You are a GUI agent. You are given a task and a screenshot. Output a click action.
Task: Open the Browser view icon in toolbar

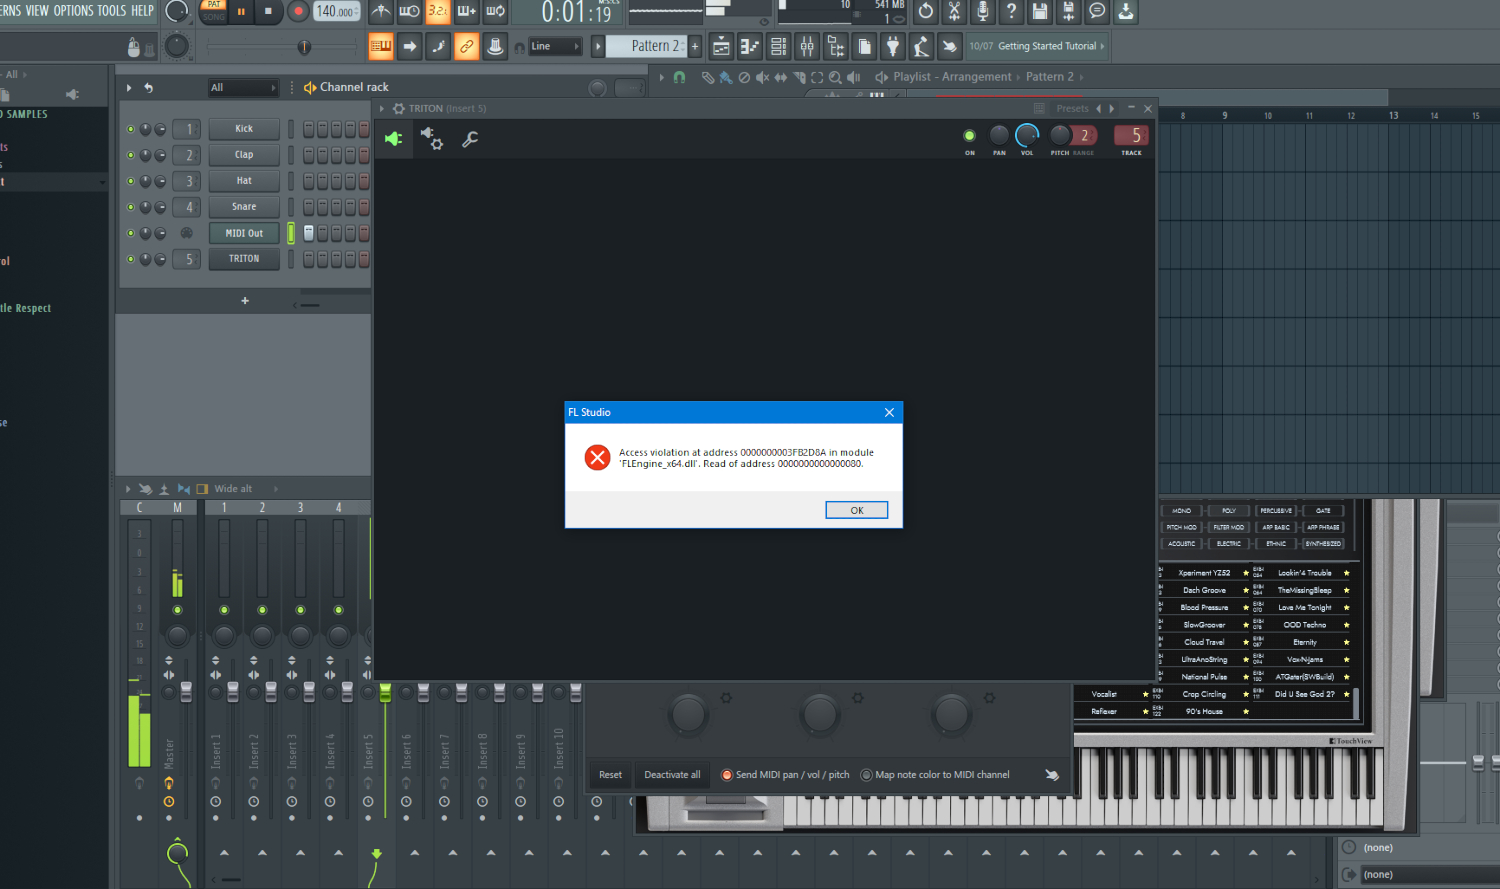click(x=836, y=46)
